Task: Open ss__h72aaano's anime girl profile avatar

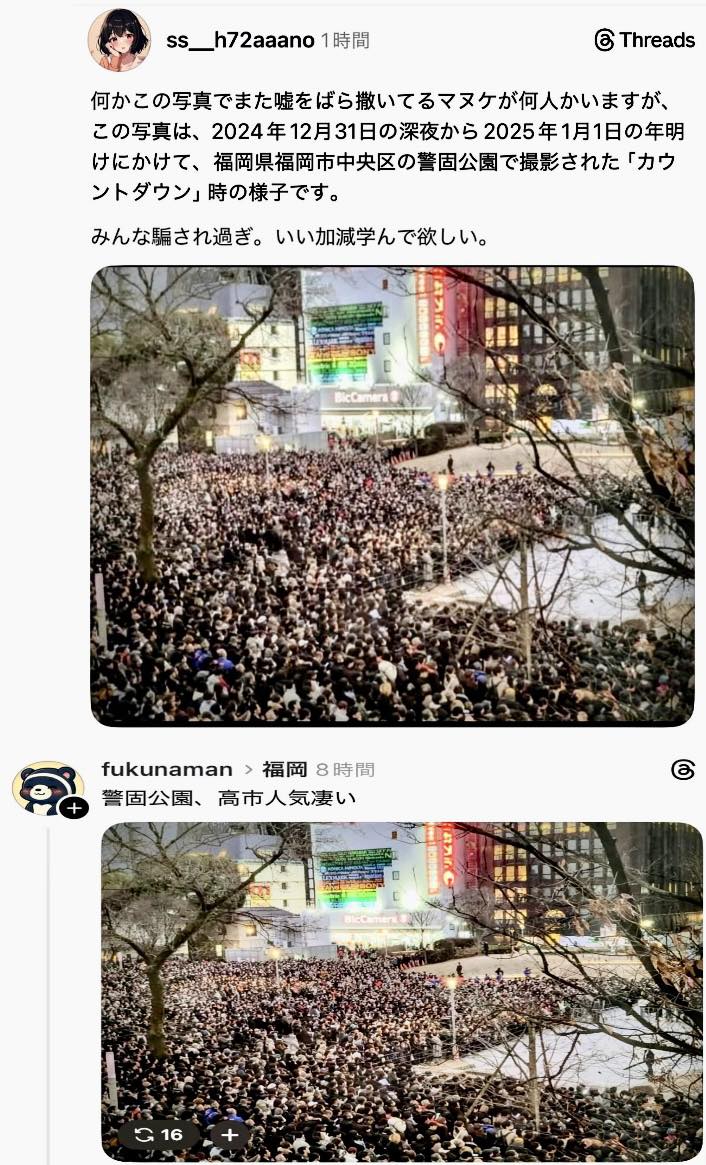Action: [x=119, y=40]
